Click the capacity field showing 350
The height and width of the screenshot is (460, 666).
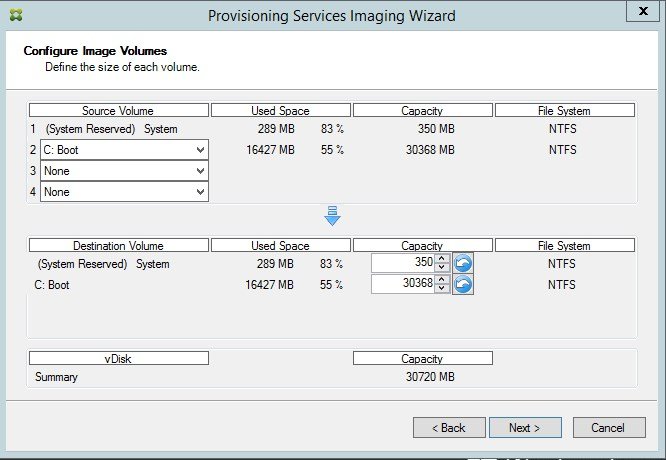coord(402,264)
